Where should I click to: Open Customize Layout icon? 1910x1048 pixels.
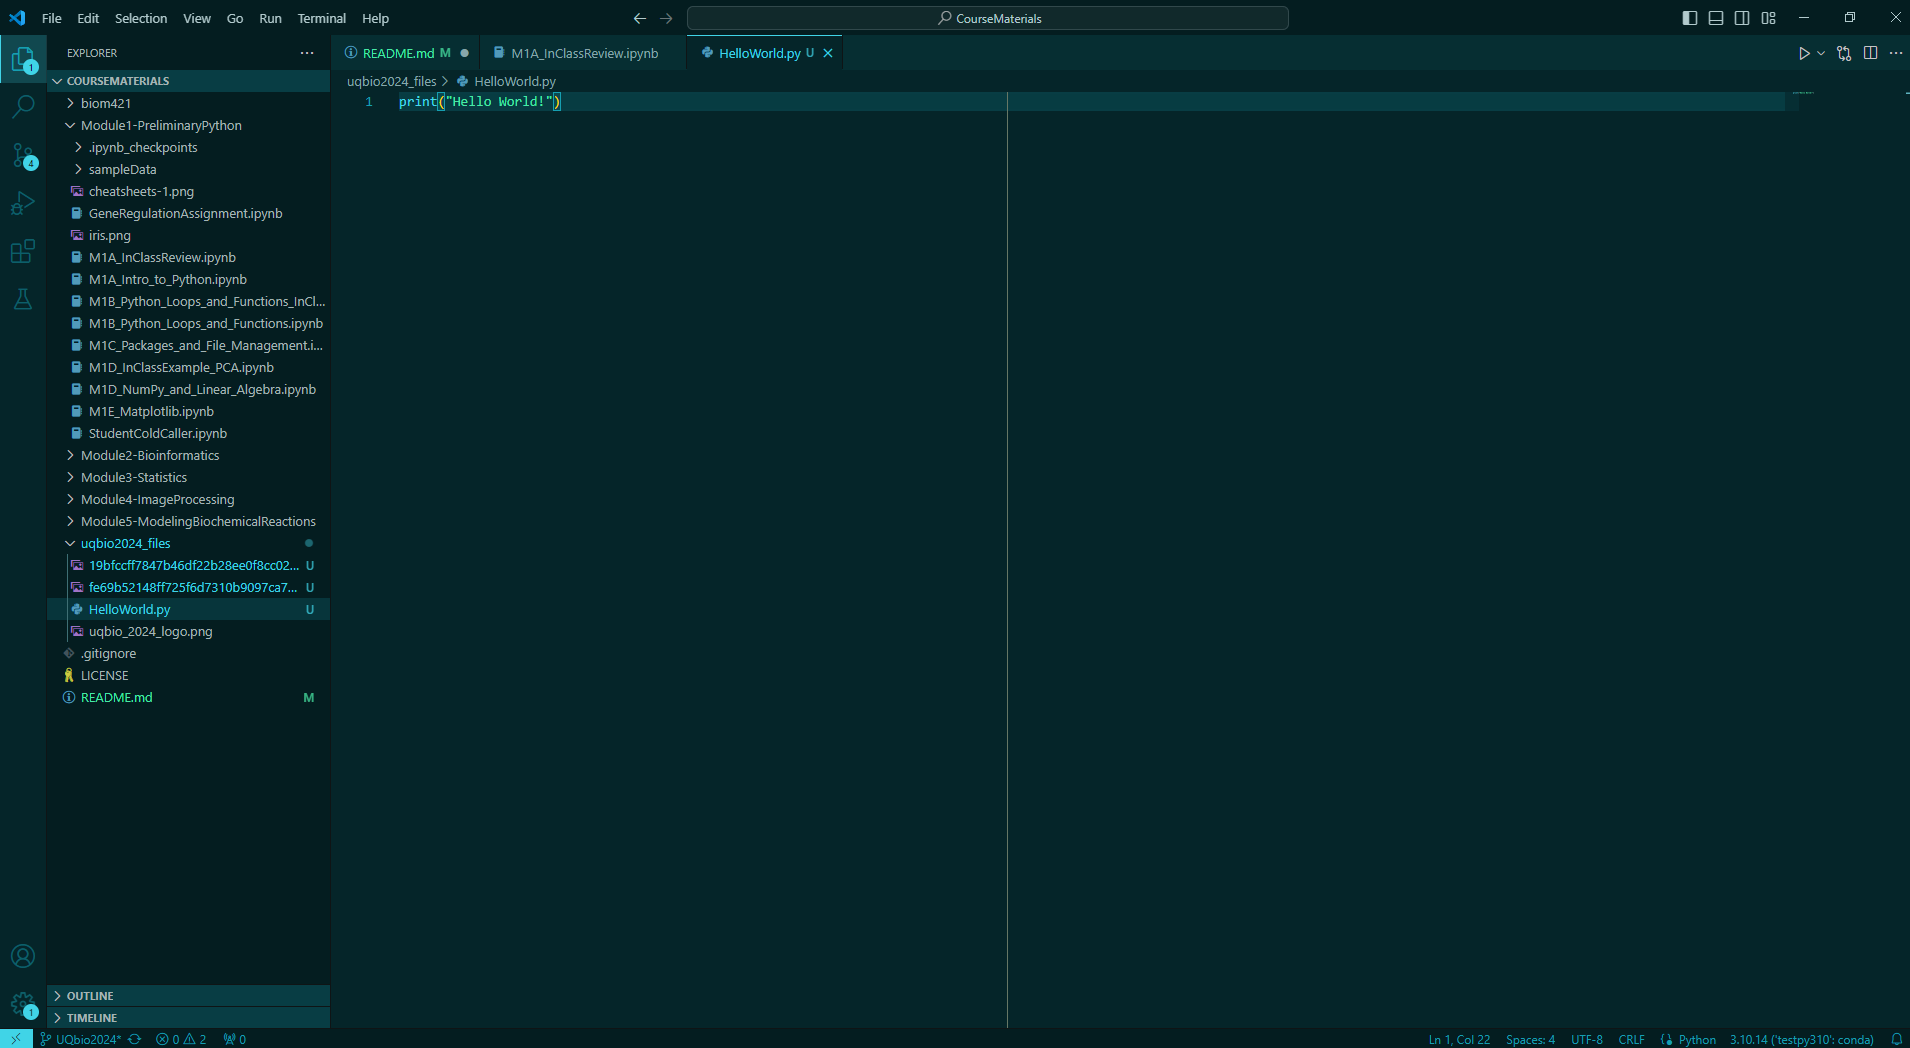pos(1769,18)
